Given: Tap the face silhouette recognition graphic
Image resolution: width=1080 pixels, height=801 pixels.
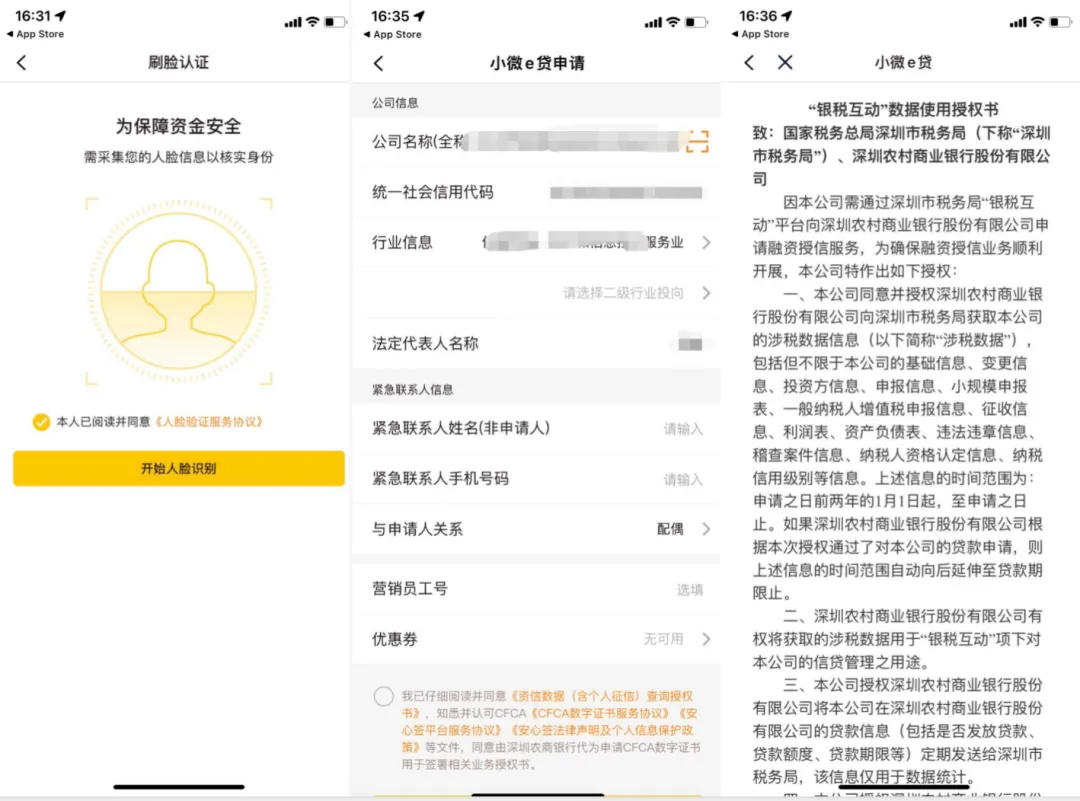Looking at the screenshot, I should pyautogui.click(x=178, y=291).
